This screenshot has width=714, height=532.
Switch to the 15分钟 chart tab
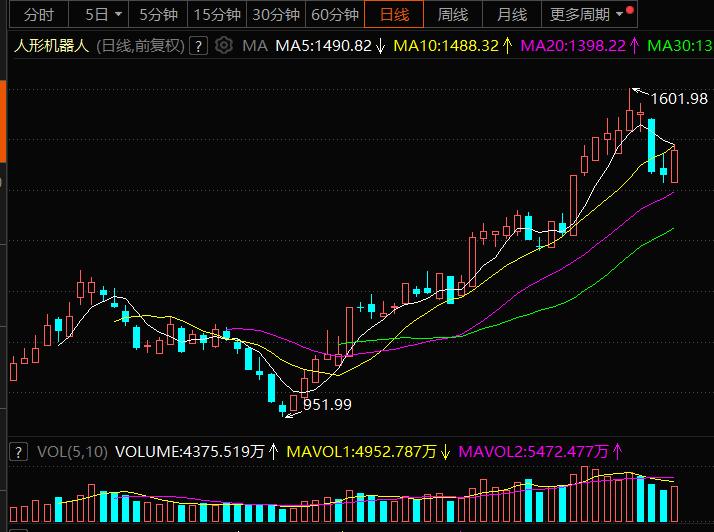click(x=217, y=15)
